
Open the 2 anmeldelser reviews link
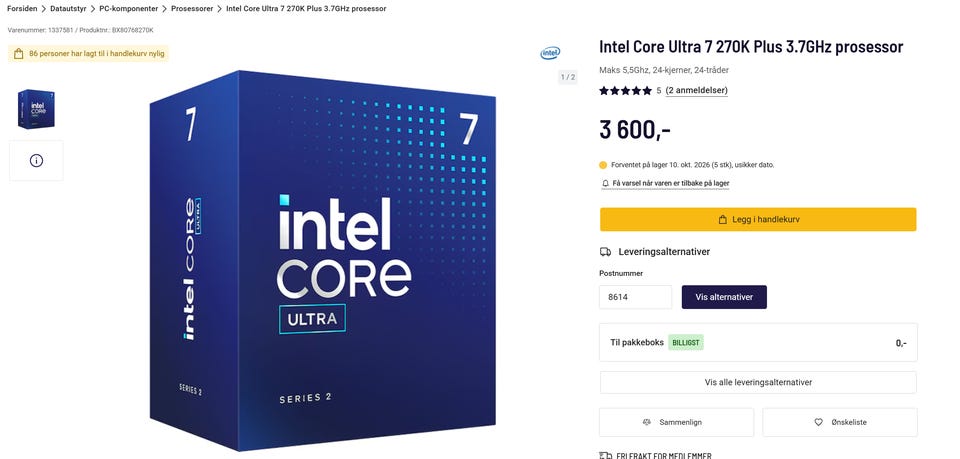(x=696, y=91)
